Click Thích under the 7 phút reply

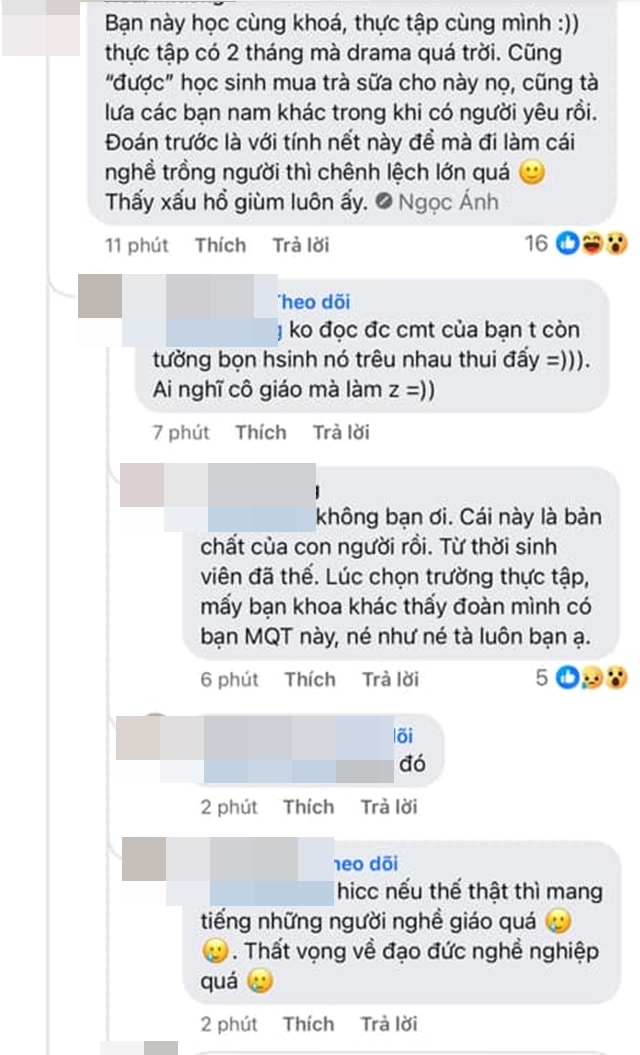point(261,432)
